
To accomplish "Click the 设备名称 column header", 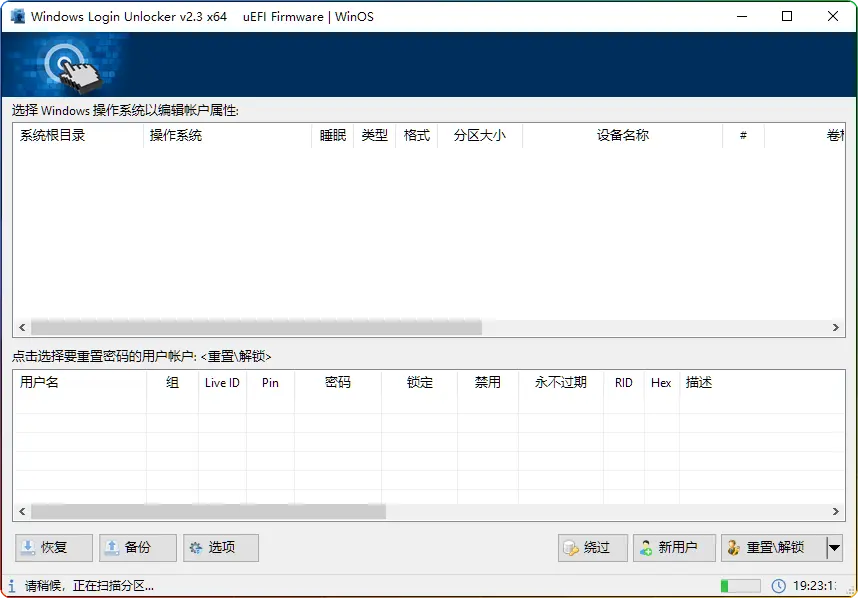I will (x=623, y=135).
